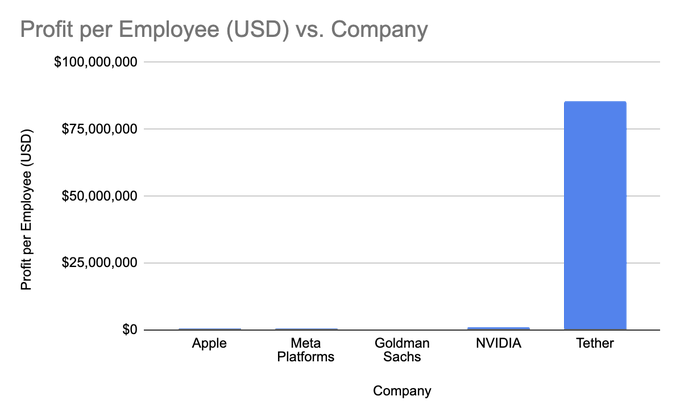Select the NVIDIA axis label
680x417 pixels.
498,344
